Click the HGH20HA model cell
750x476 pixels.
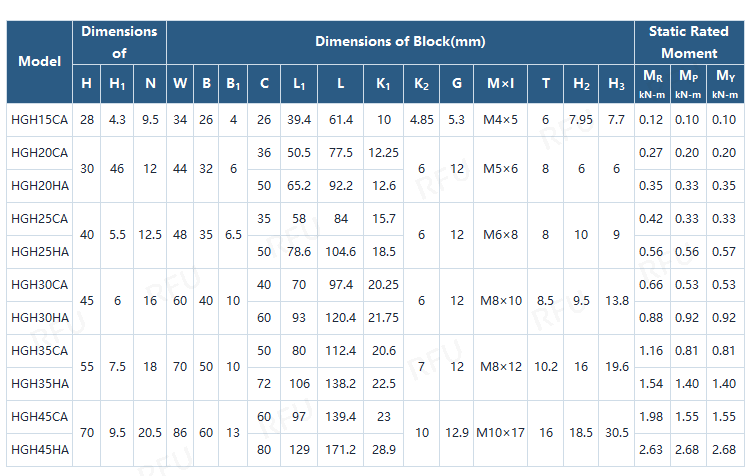[x=40, y=185]
